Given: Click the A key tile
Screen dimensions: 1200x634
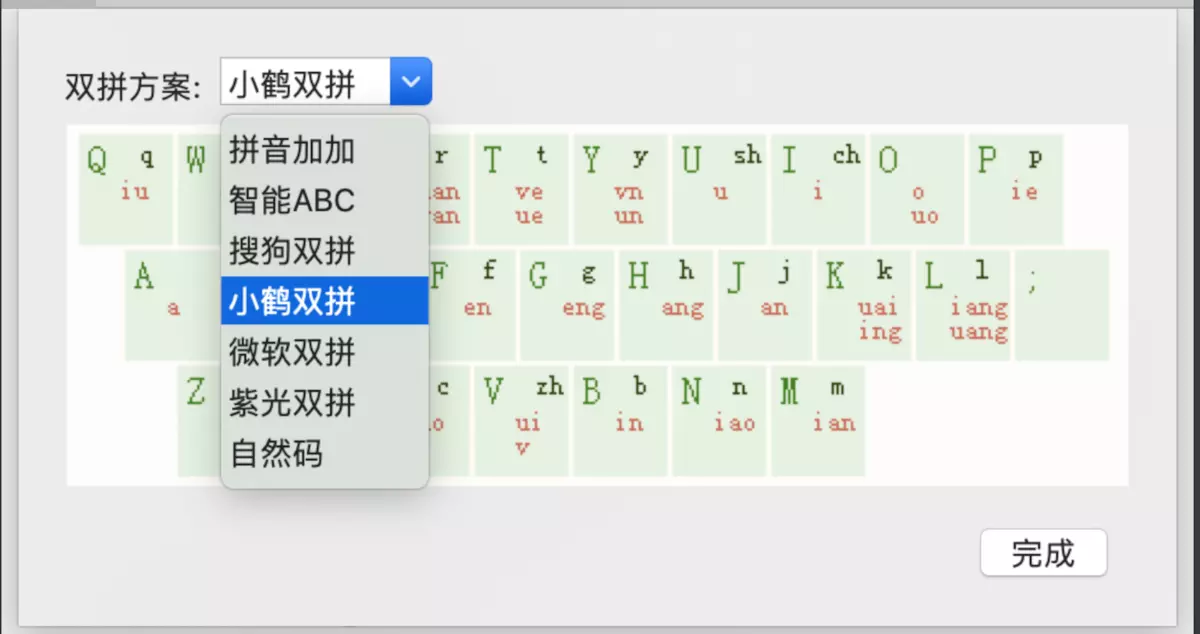Looking at the screenshot, I should tap(173, 305).
